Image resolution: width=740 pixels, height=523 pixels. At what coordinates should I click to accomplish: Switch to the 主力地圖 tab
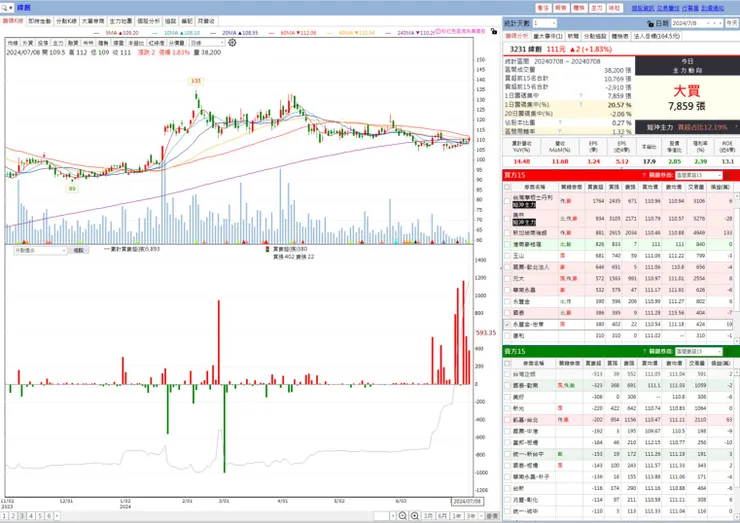[121, 21]
